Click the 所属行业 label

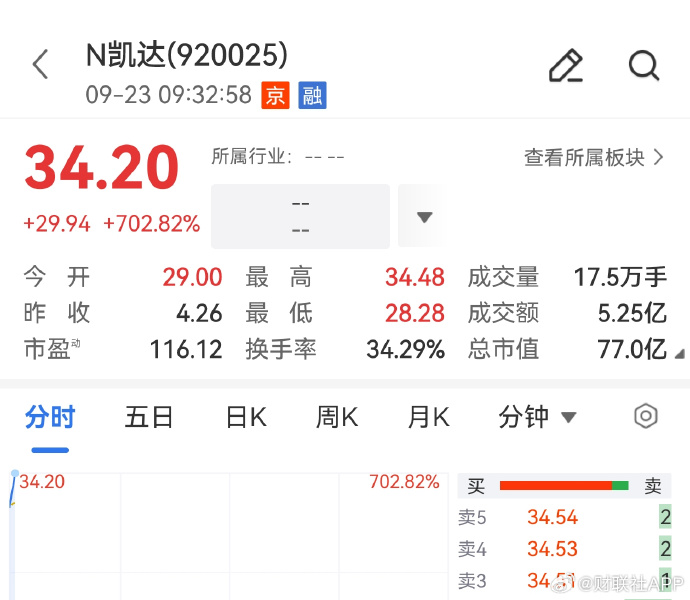click(x=252, y=156)
